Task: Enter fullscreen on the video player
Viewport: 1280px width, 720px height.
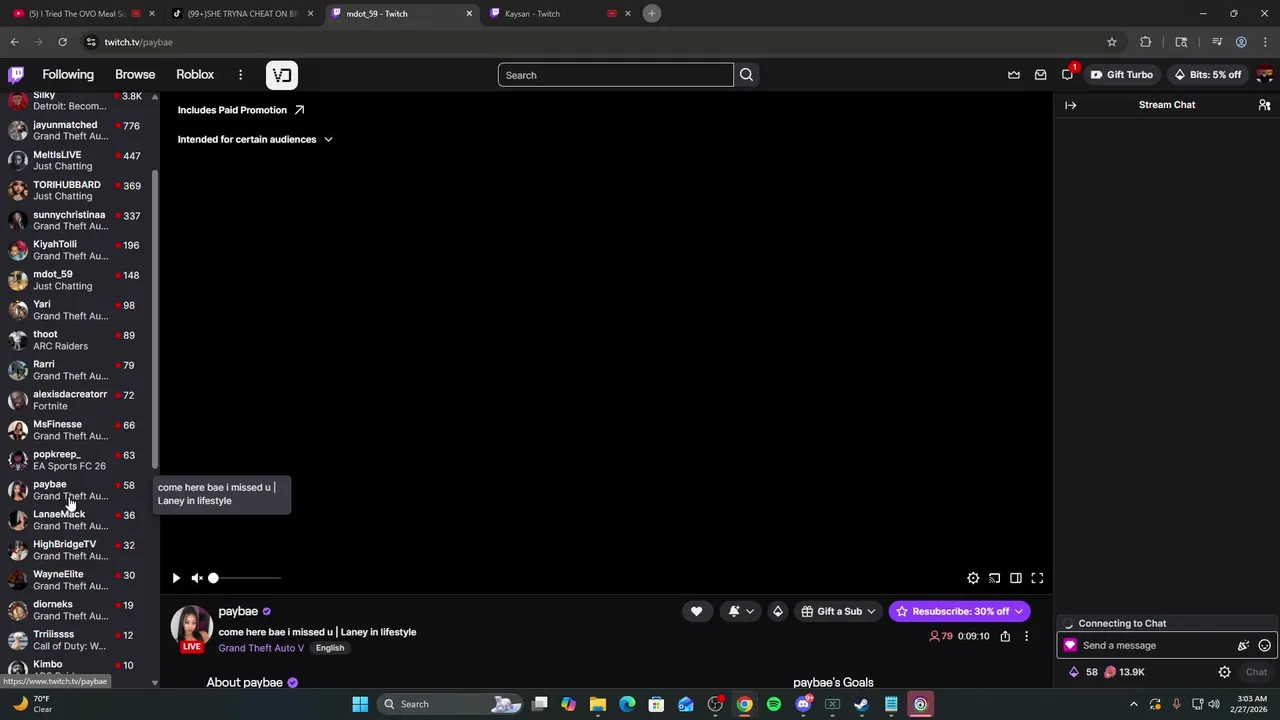Action: (1037, 578)
